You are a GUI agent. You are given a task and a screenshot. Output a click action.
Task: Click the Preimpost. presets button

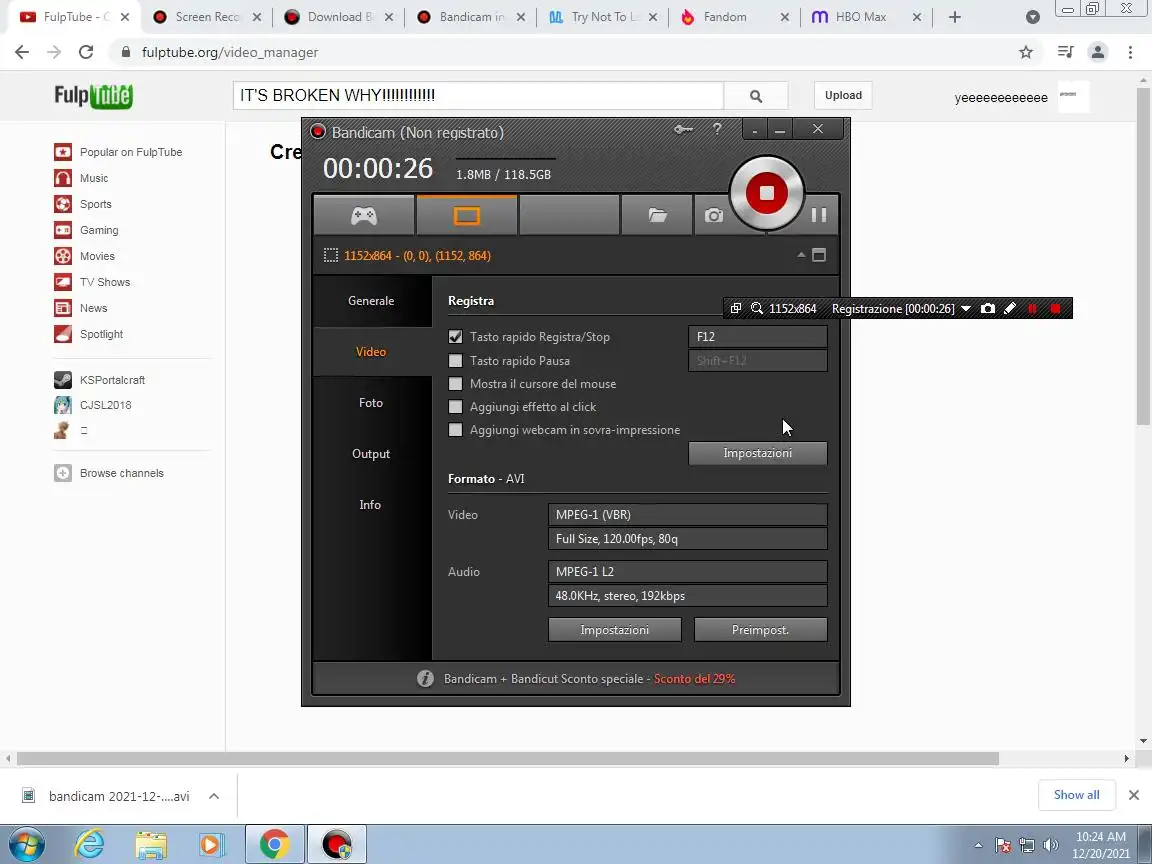tap(760, 630)
